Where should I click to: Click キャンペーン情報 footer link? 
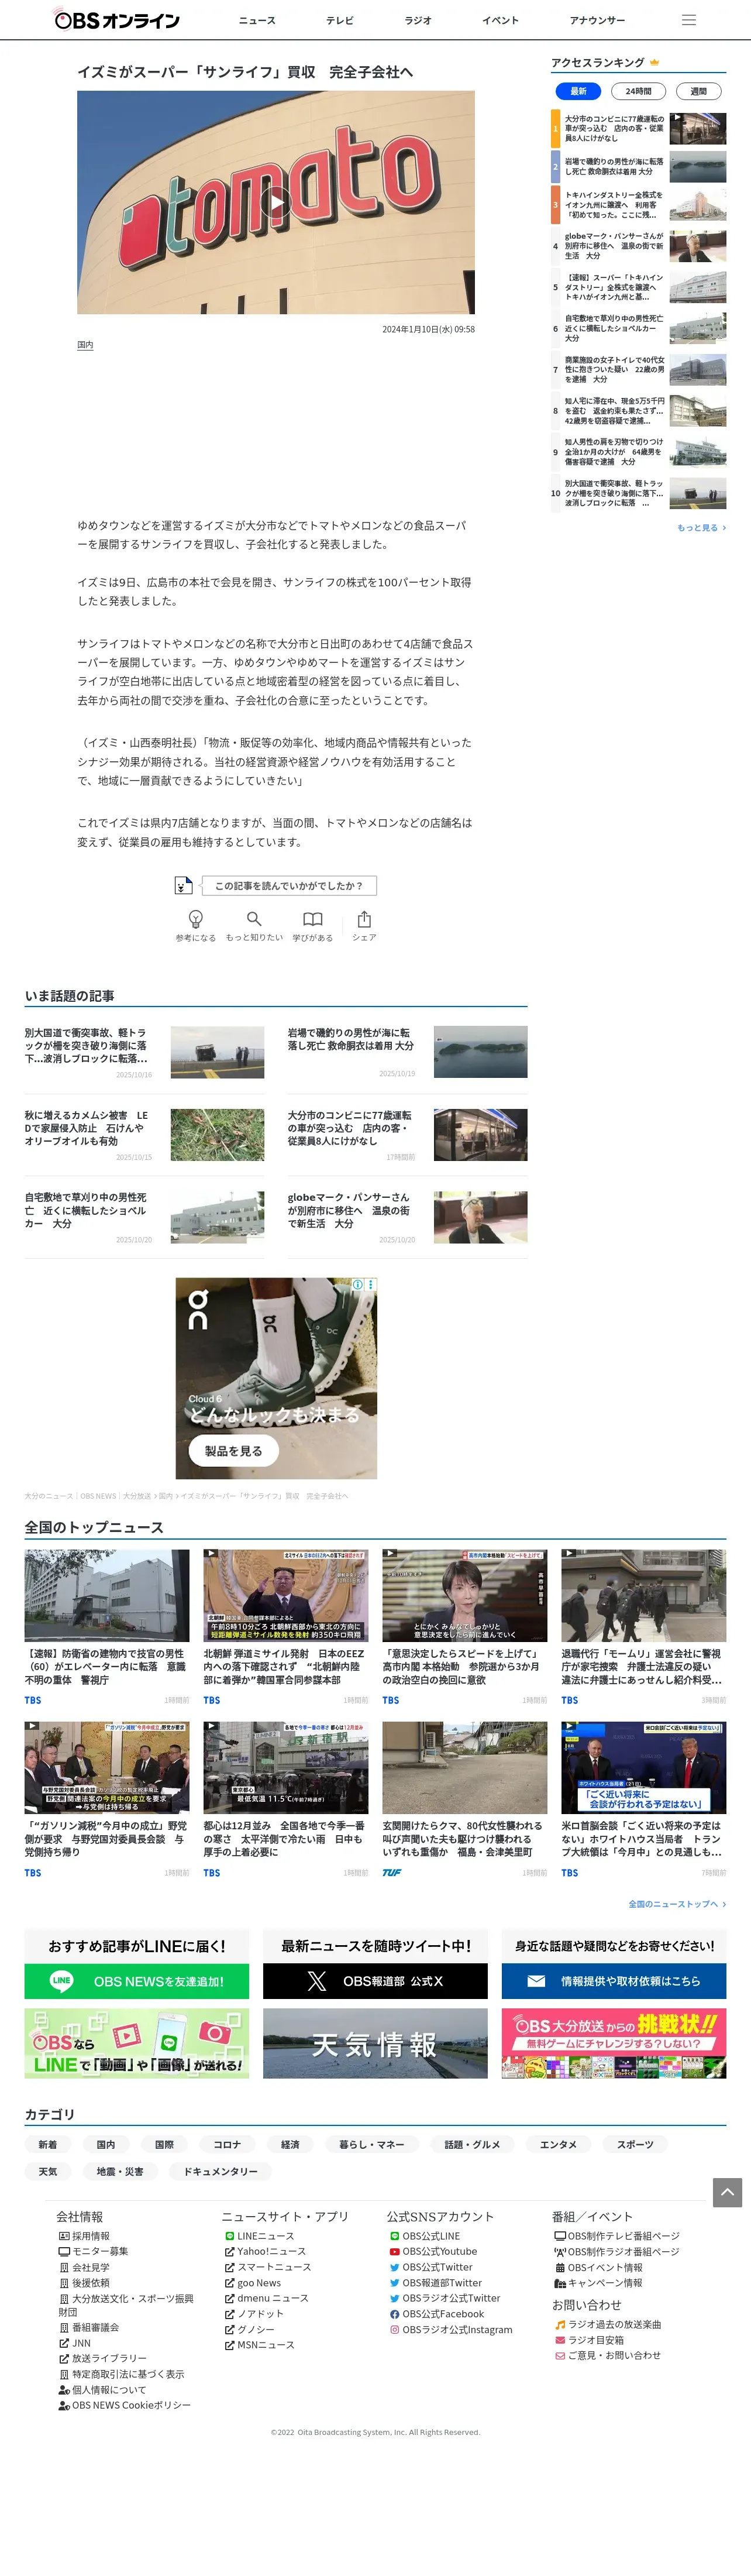coord(599,2283)
